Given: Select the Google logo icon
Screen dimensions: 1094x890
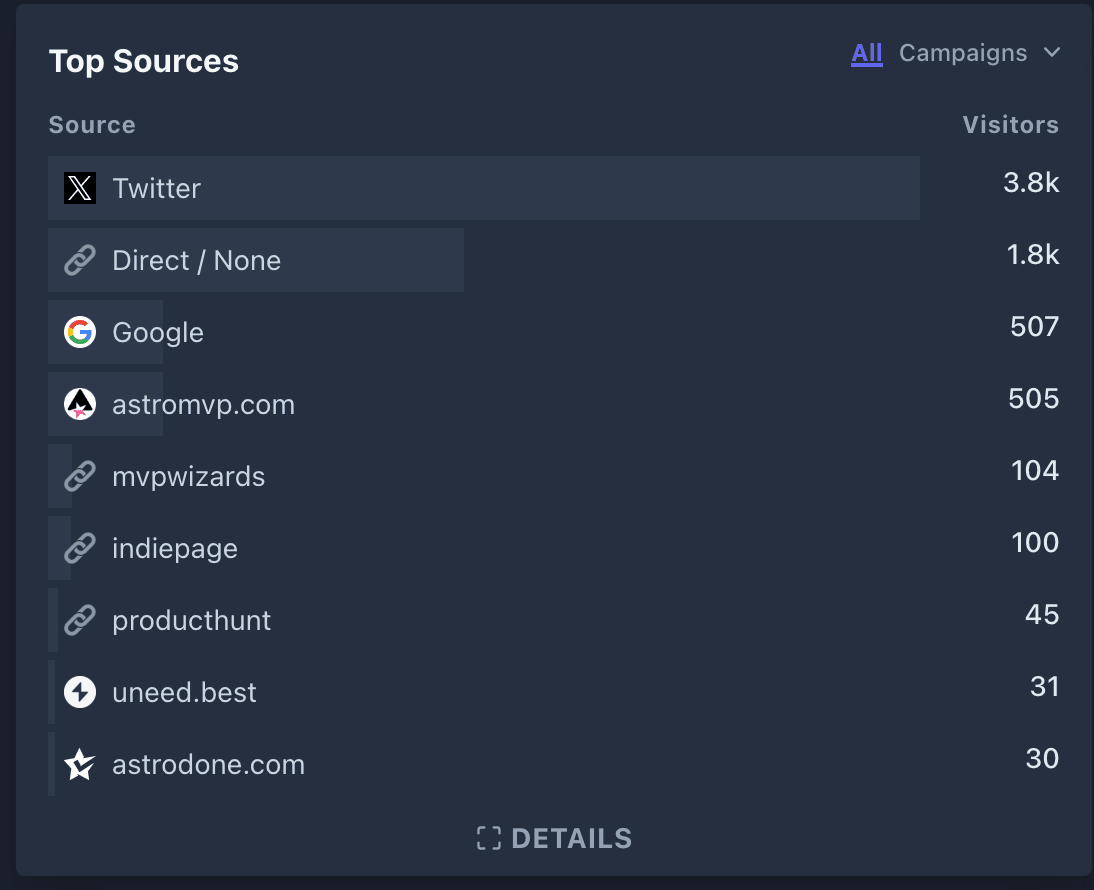Looking at the screenshot, I should point(79,332).
